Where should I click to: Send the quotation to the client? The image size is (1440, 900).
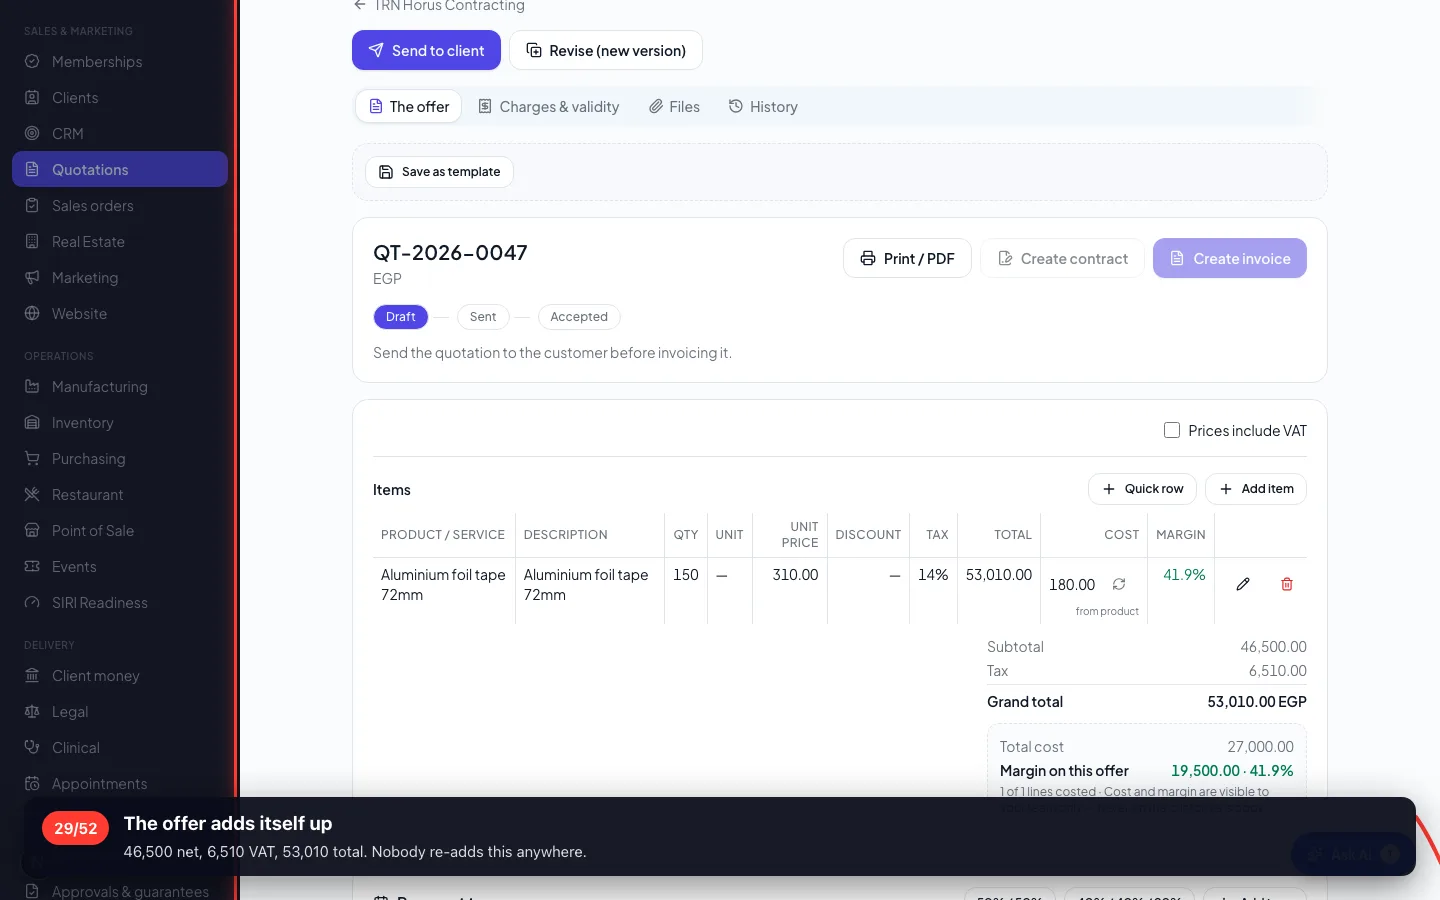[x=426, y=50]
